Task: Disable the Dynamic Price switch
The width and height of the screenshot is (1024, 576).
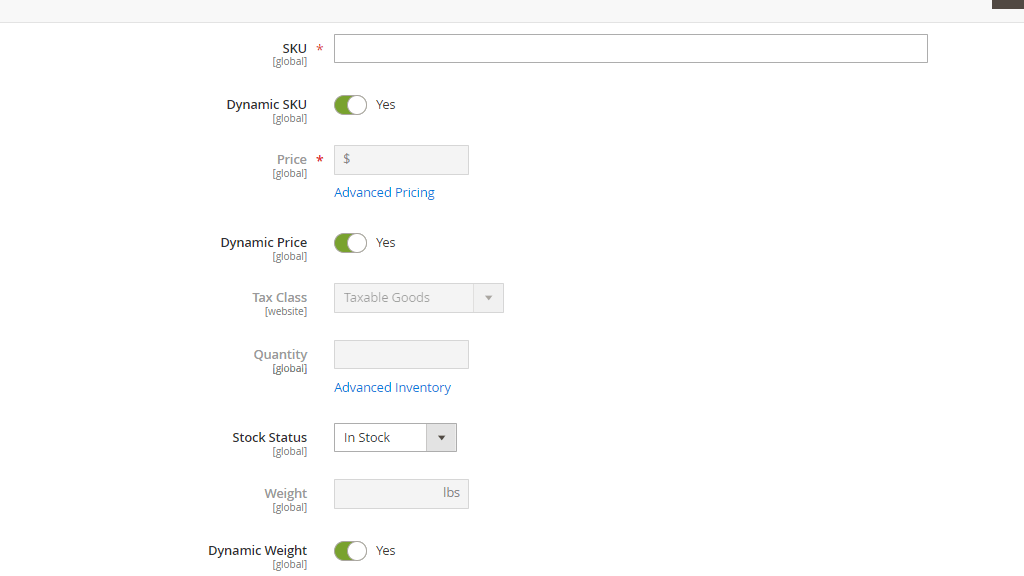Action: (350, 242)
